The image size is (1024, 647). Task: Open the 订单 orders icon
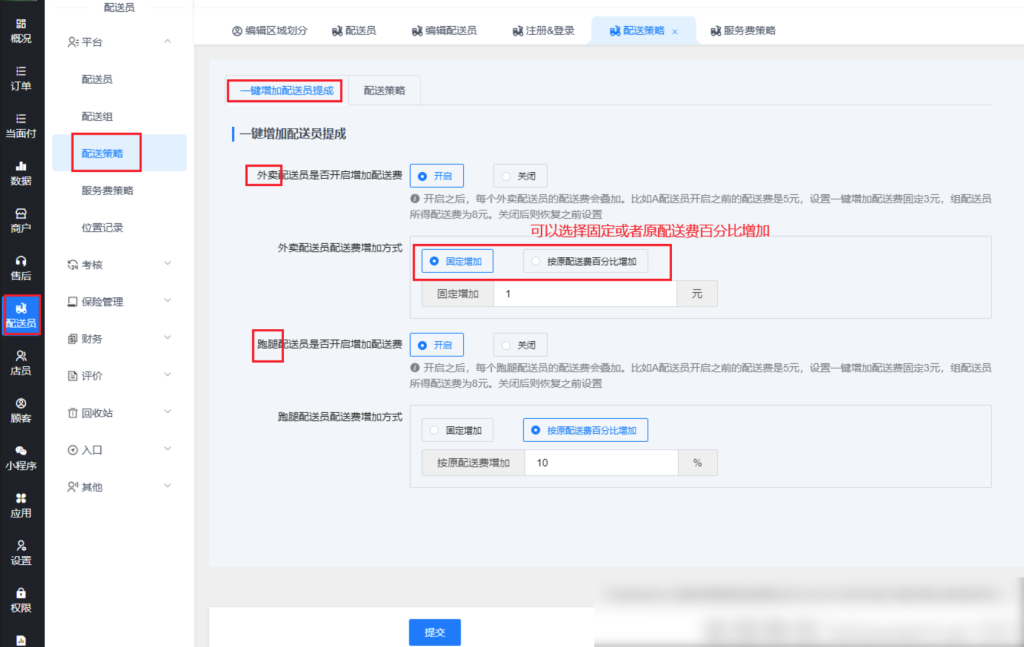pyautogui.click(x=21, y=70)
